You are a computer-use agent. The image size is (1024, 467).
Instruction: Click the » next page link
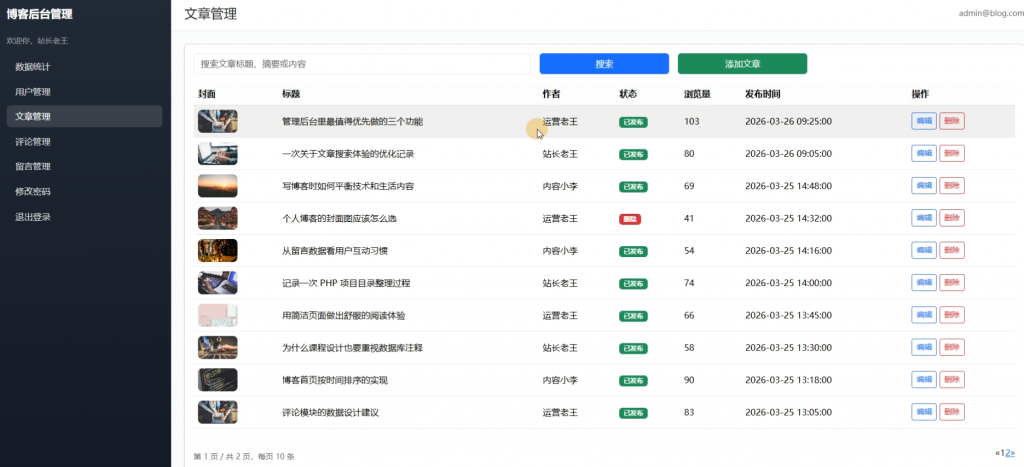pos(1013,453)
